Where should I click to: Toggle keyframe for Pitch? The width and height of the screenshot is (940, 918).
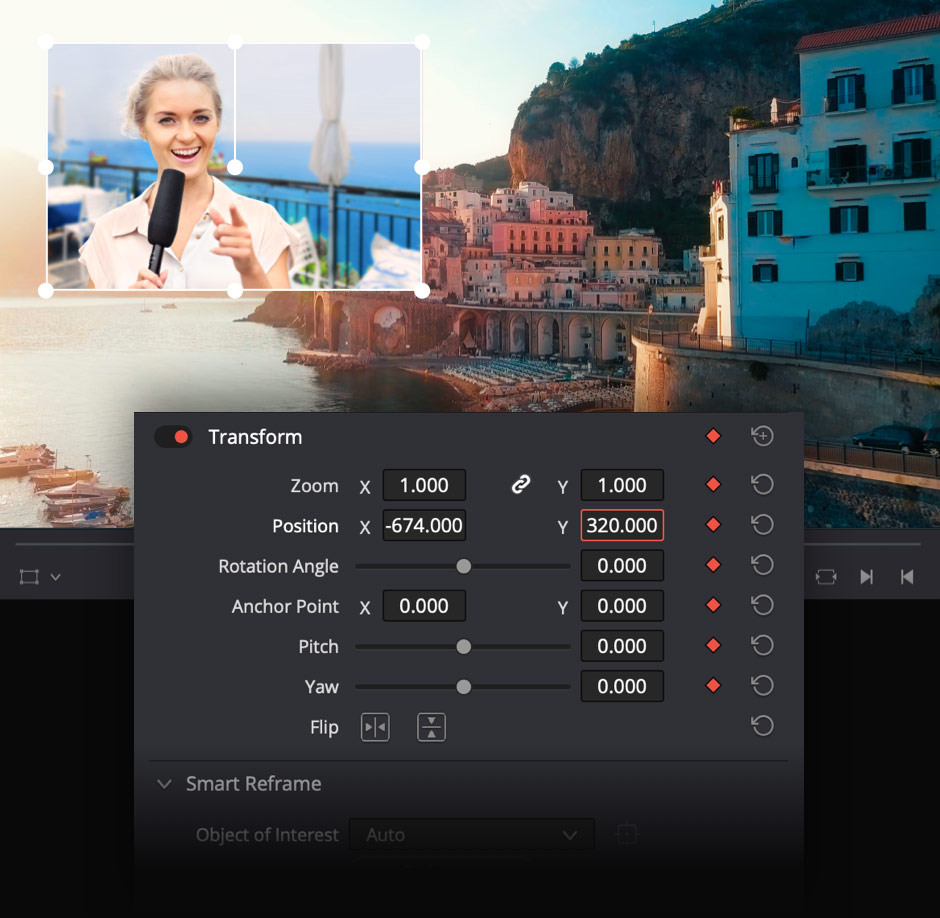(x=713, y=646)
